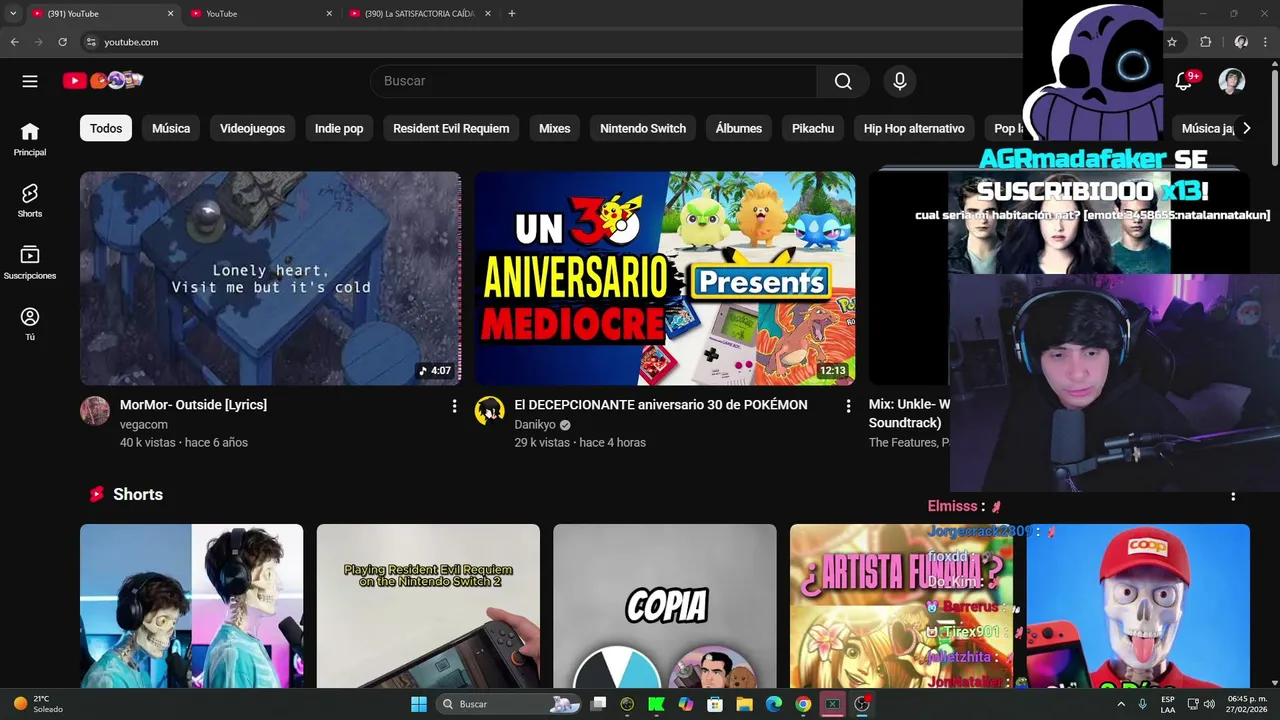Open the YouTube hamburger guide menu
Screen dimensions: 1280x720
click(30, 81)
